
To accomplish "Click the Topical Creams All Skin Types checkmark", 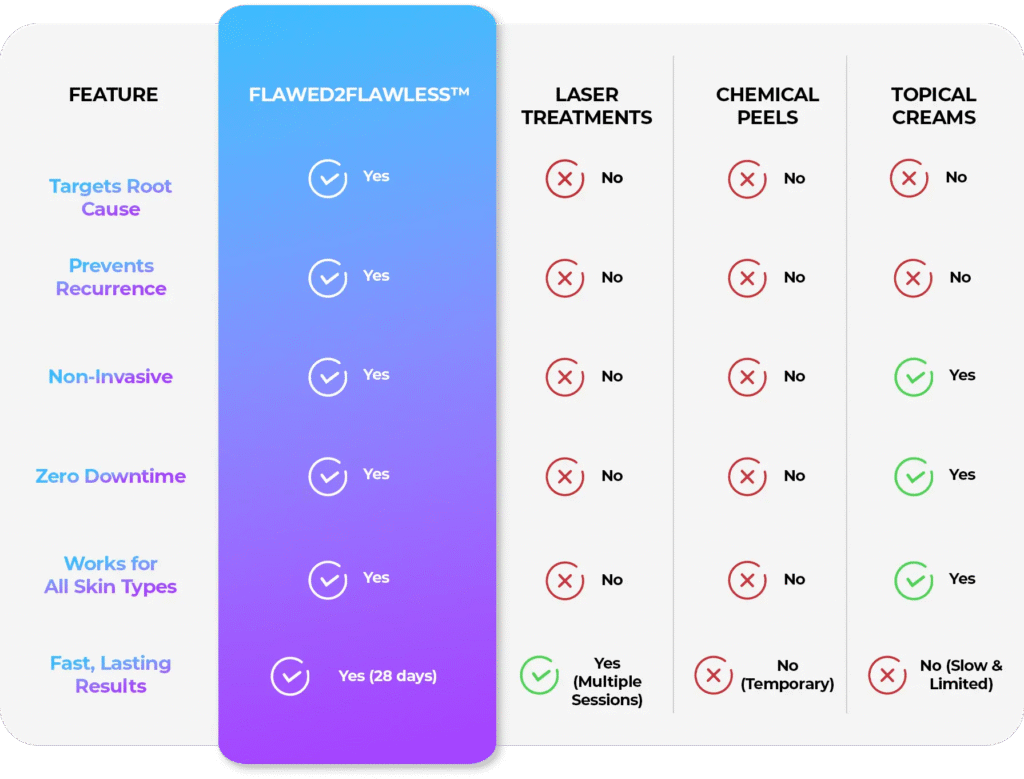I will coord(914,580).
